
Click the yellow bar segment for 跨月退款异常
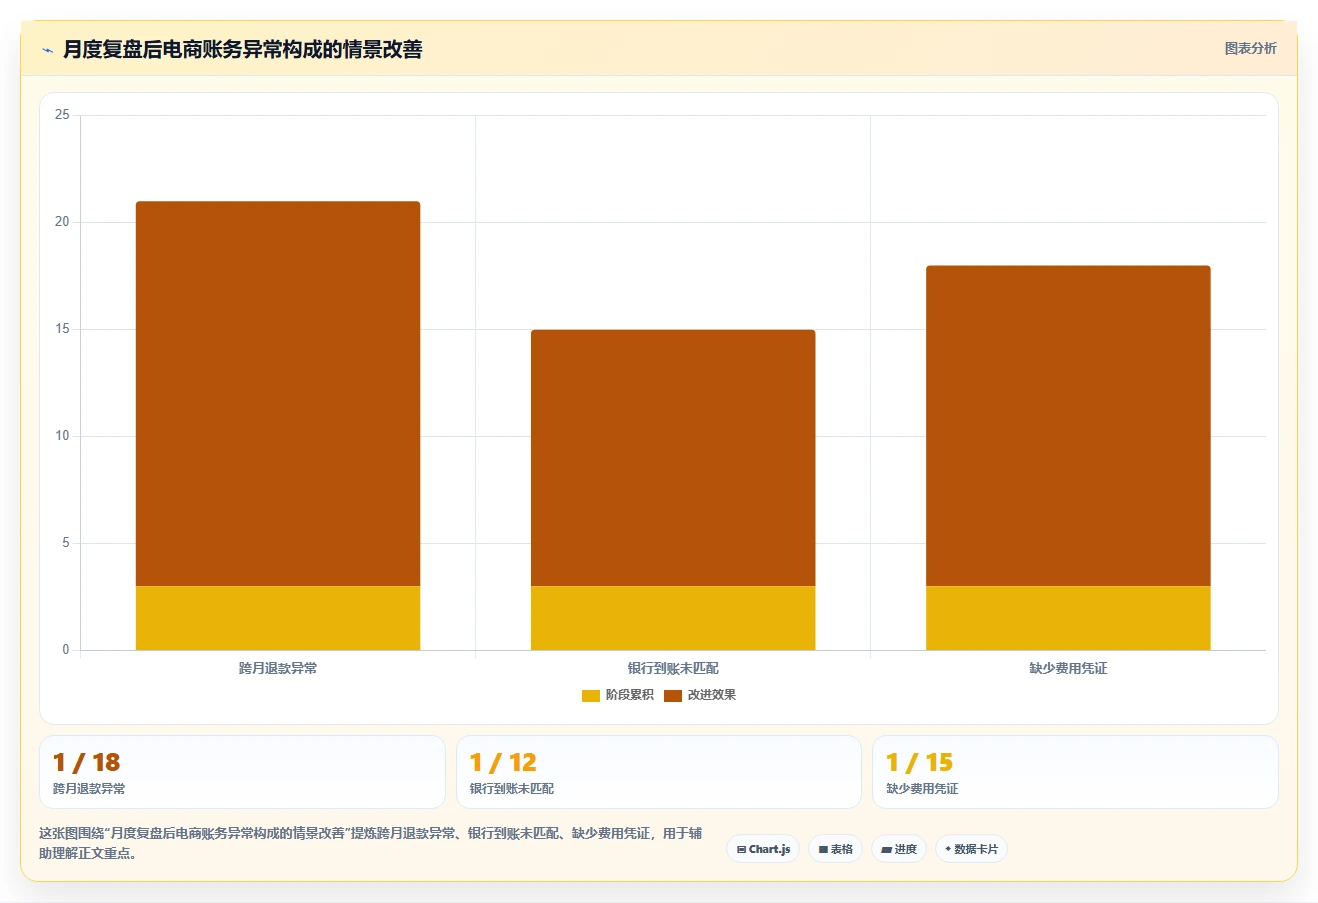tap(278, 618)
